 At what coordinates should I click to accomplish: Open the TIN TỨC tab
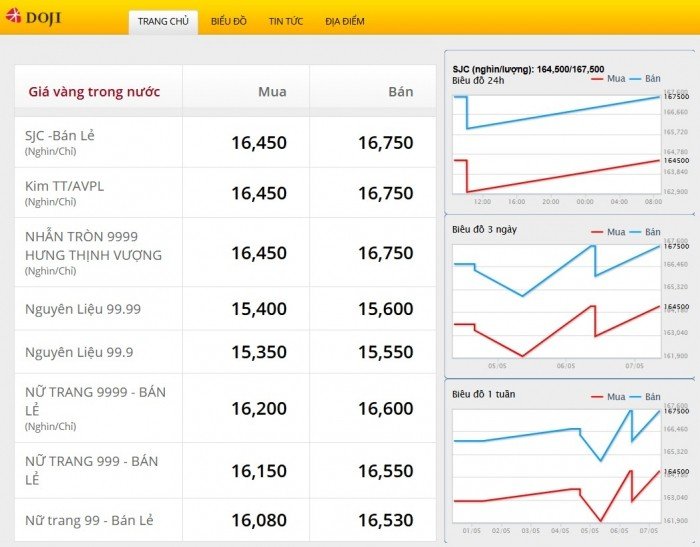pyautogui.click(x=286, y=21)
